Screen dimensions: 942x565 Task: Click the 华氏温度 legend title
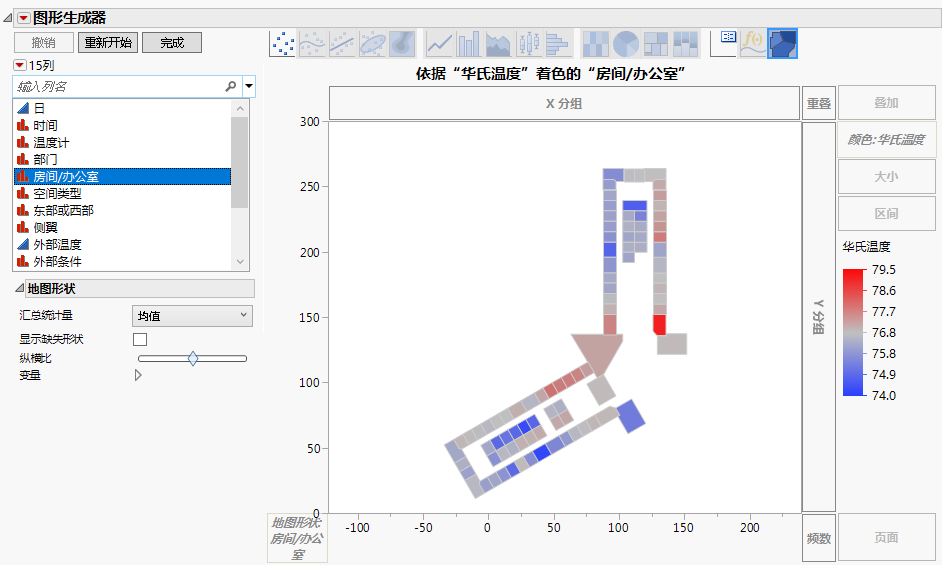click(866, 246)
